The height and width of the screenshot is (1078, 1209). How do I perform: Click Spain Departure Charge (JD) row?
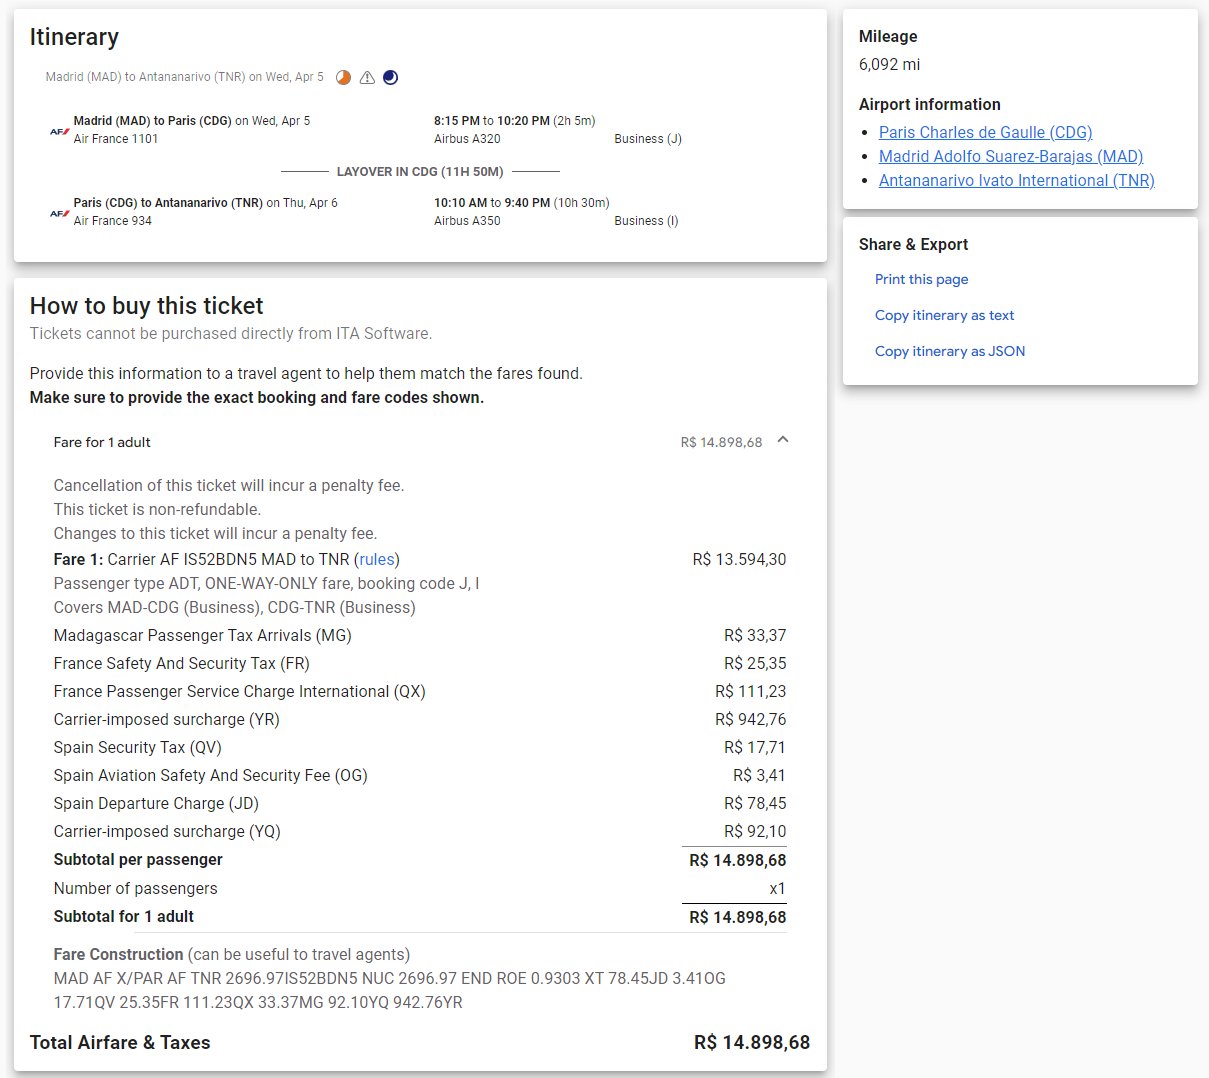click(x=420, y=803)
